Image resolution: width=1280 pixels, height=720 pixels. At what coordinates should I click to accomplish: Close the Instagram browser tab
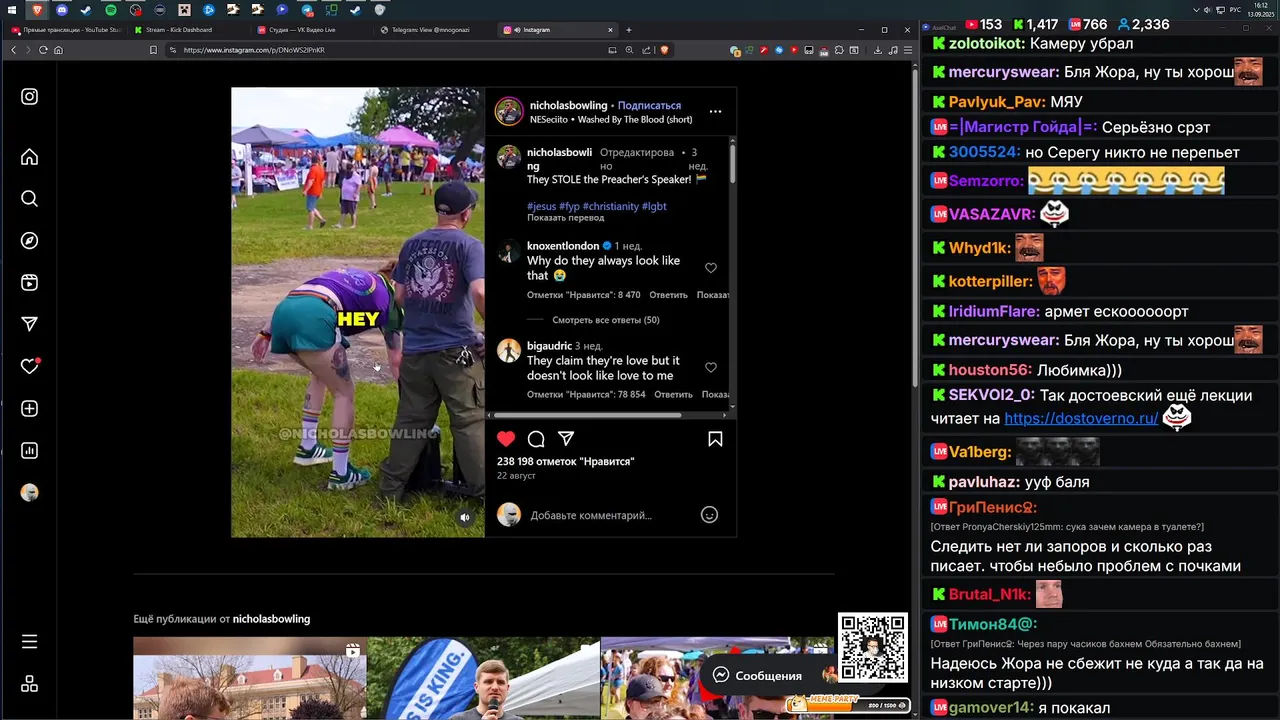point(610,30)
